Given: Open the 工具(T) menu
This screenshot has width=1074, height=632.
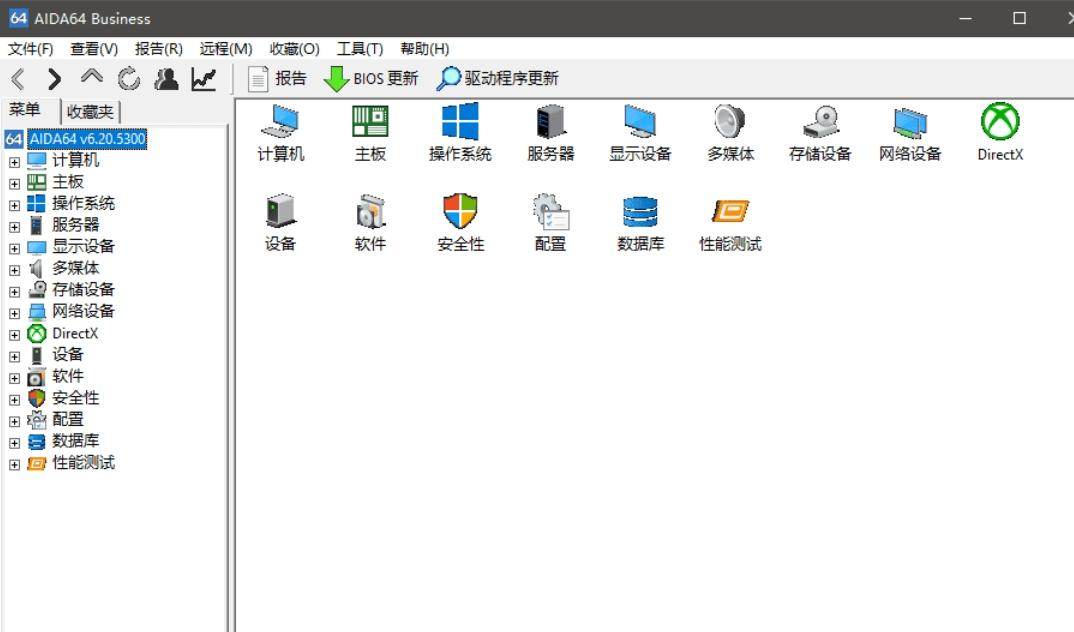Looking at the screenshot, I should (360, 49).
